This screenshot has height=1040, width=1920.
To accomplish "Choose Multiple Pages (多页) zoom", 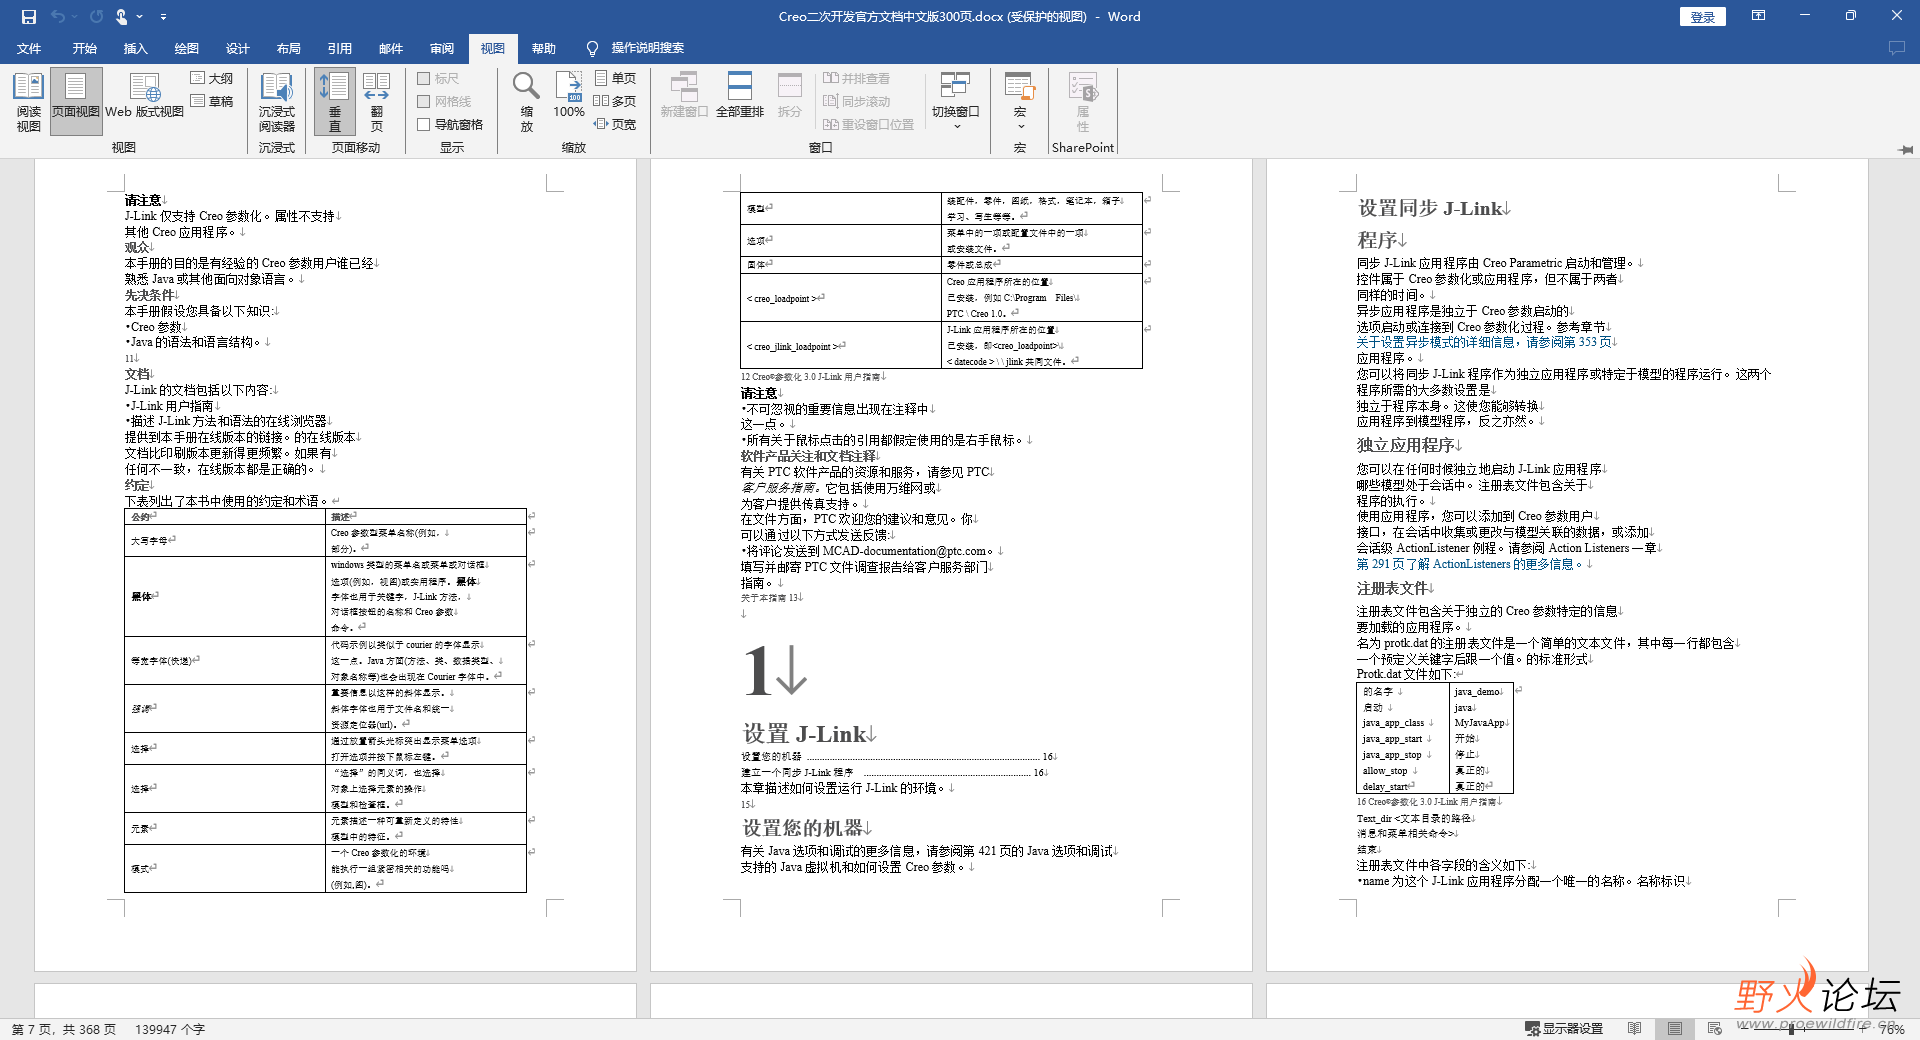I will [x=615, y=101].
